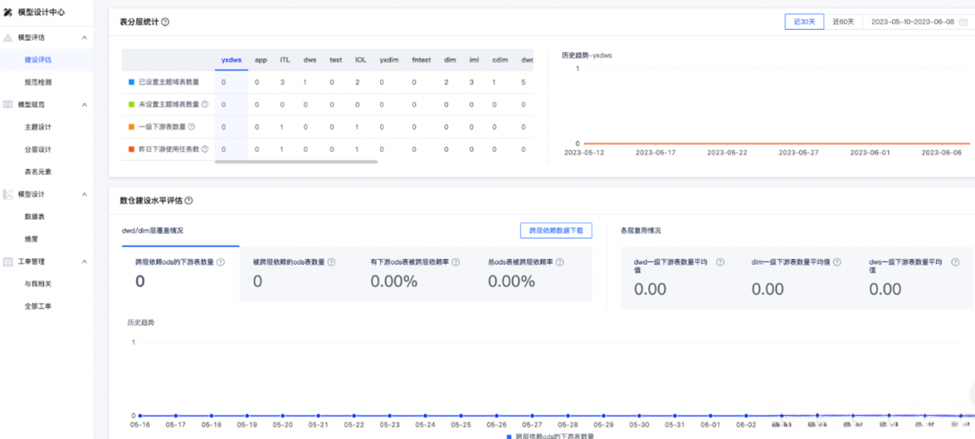Open the 规范检测 menu item
The image size is (975, 439).
38,82
